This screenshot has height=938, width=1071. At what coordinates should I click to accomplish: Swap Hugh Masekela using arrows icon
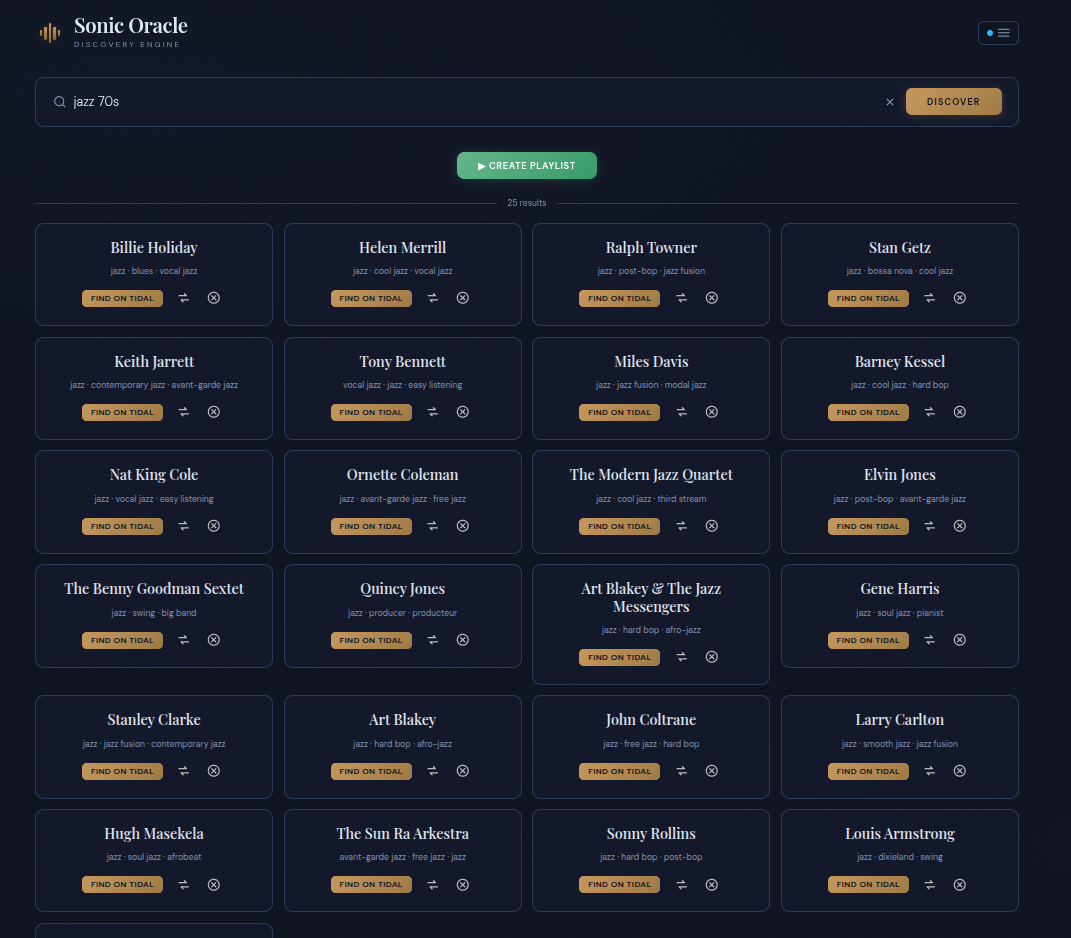coord(184,885)
